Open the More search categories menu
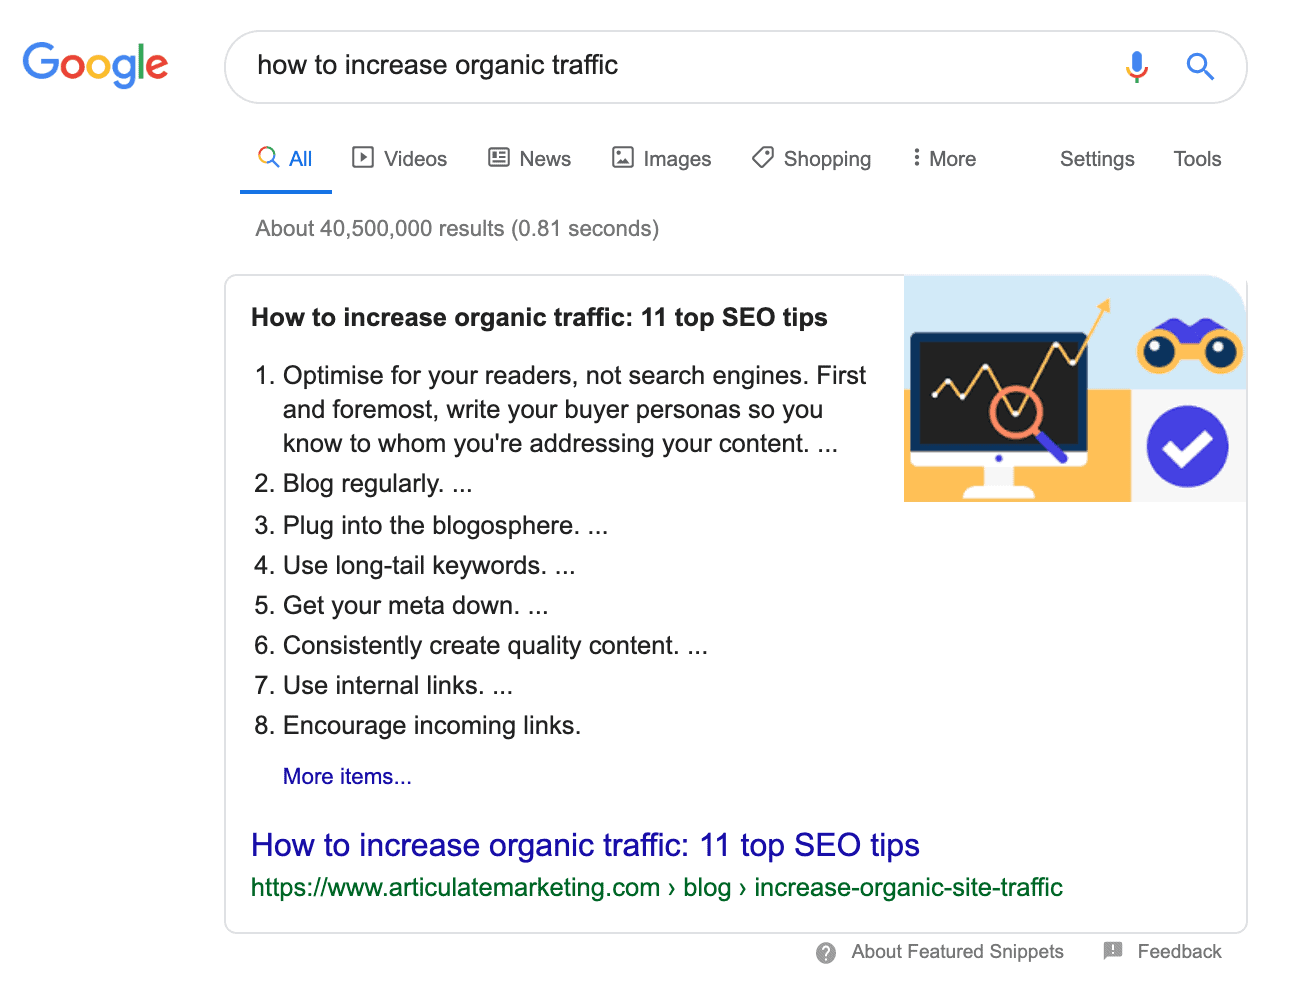 pos(942,158)
